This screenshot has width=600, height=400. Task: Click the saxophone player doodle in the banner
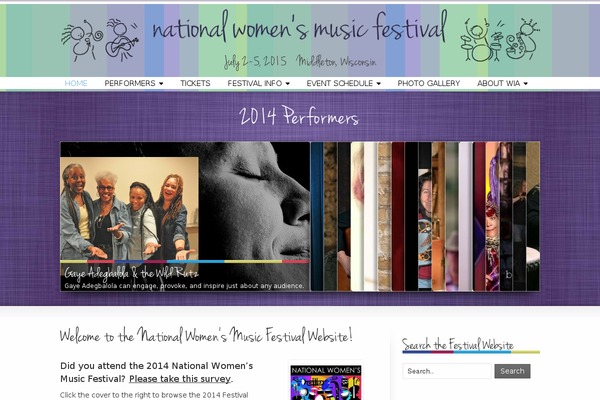point(522,38)
